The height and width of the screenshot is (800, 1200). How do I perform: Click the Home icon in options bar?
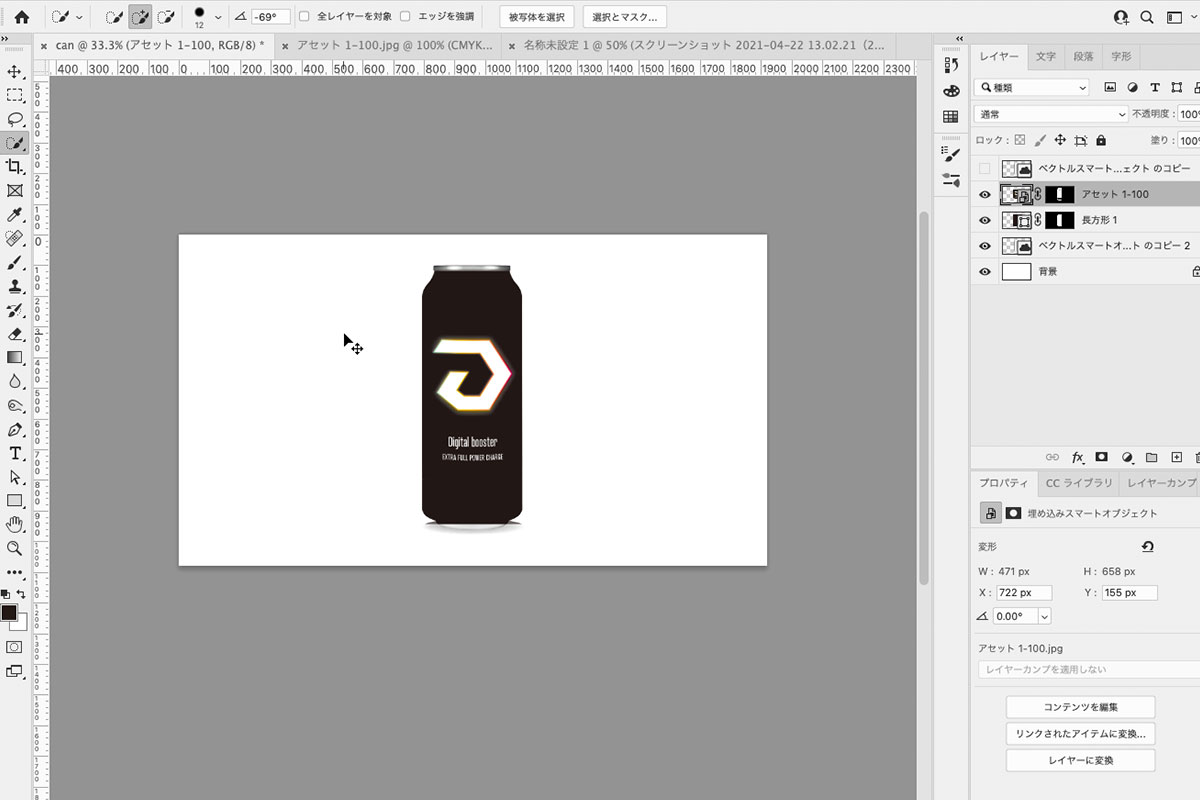(x=21, y=17)
